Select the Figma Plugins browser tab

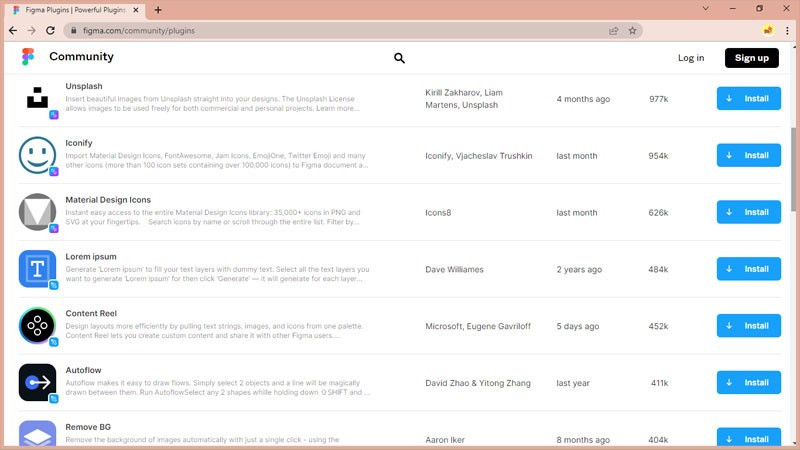pos(76,10)
